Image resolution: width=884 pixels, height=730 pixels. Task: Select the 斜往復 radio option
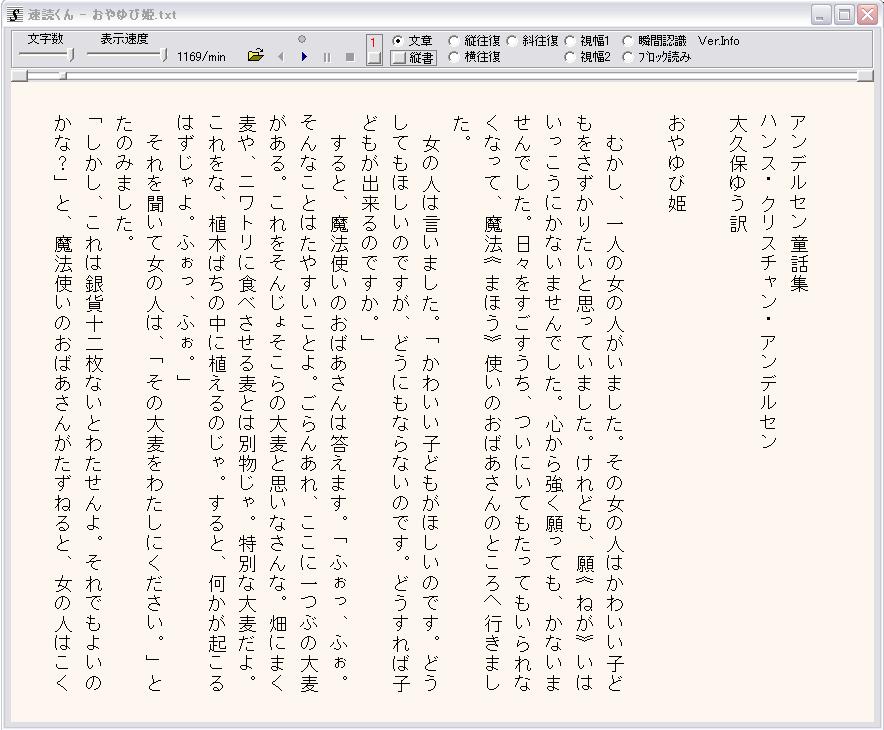point(532,41)
